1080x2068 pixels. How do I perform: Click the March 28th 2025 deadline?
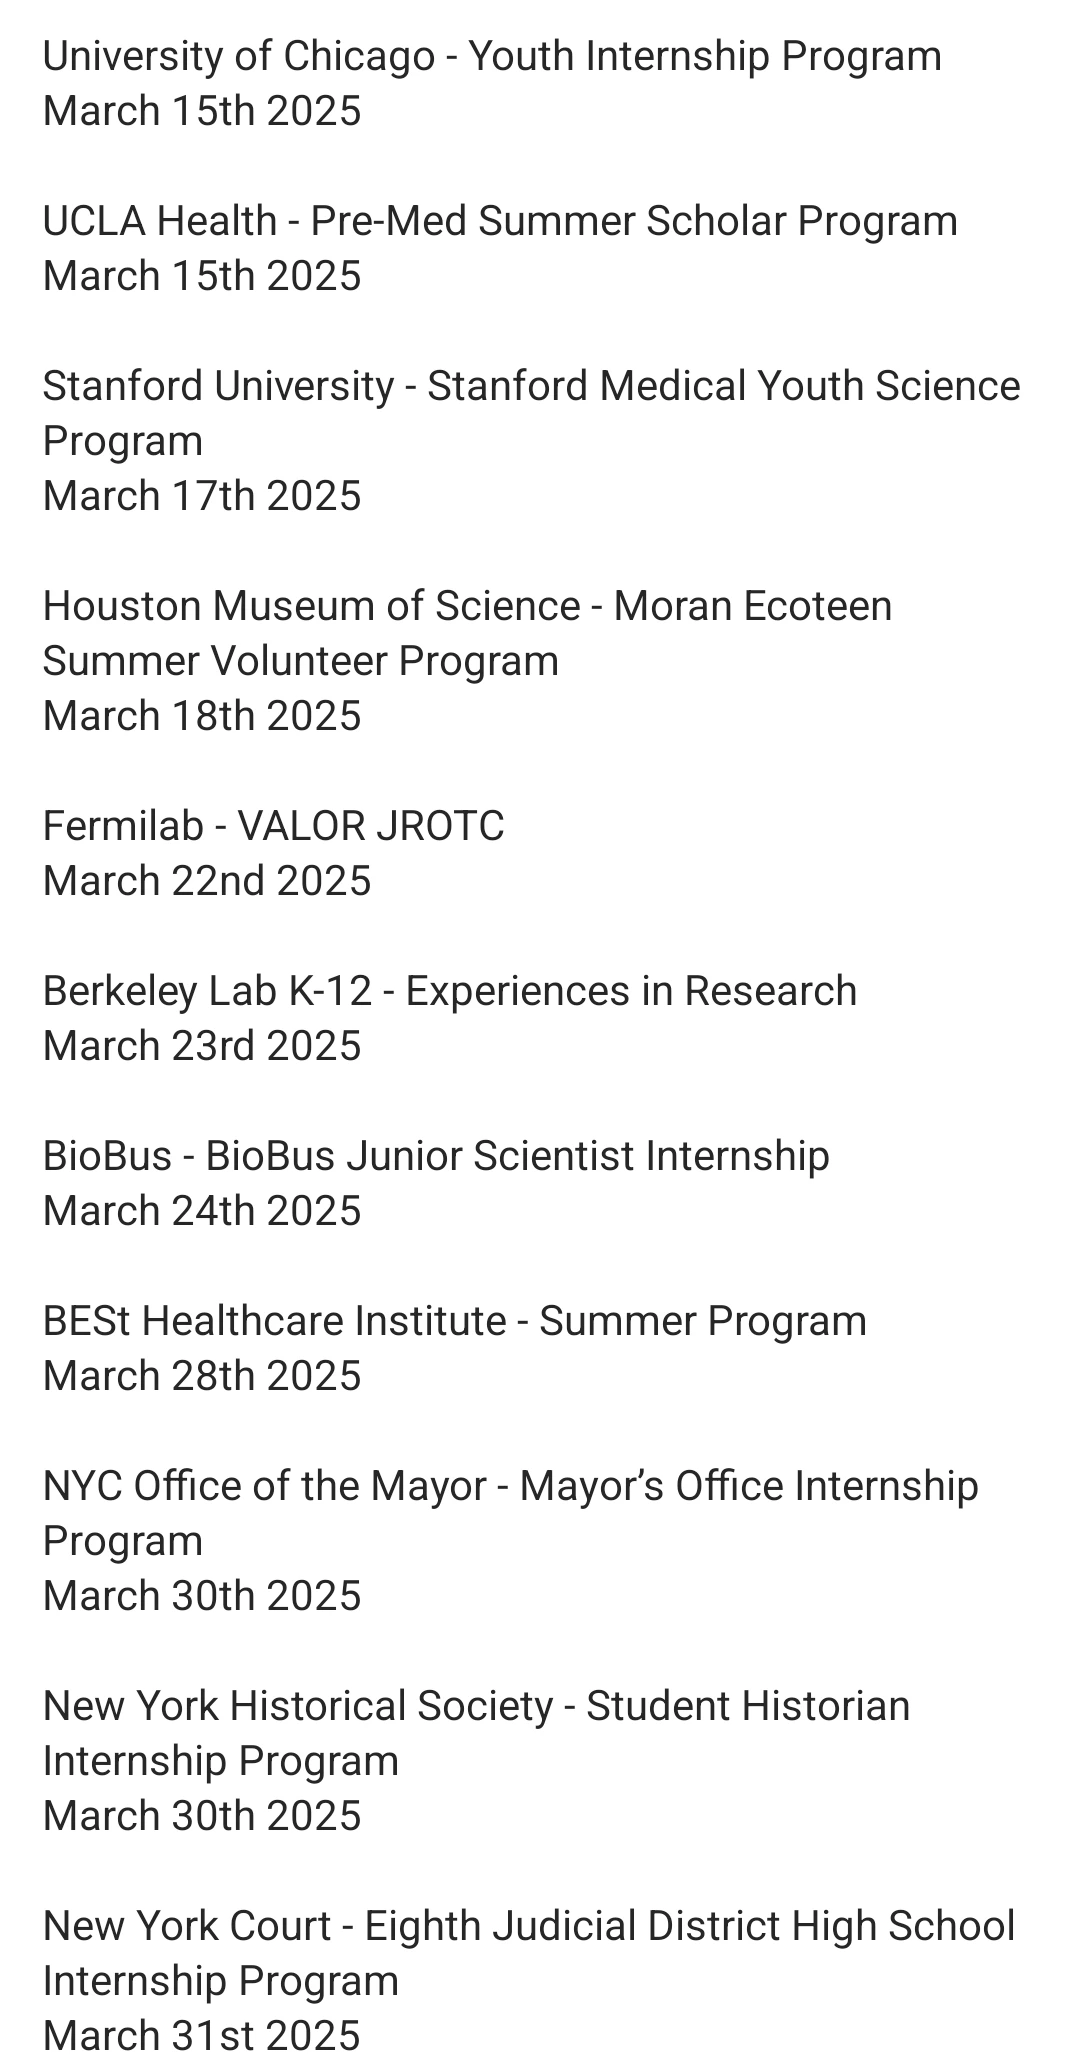click(202, 1376)
